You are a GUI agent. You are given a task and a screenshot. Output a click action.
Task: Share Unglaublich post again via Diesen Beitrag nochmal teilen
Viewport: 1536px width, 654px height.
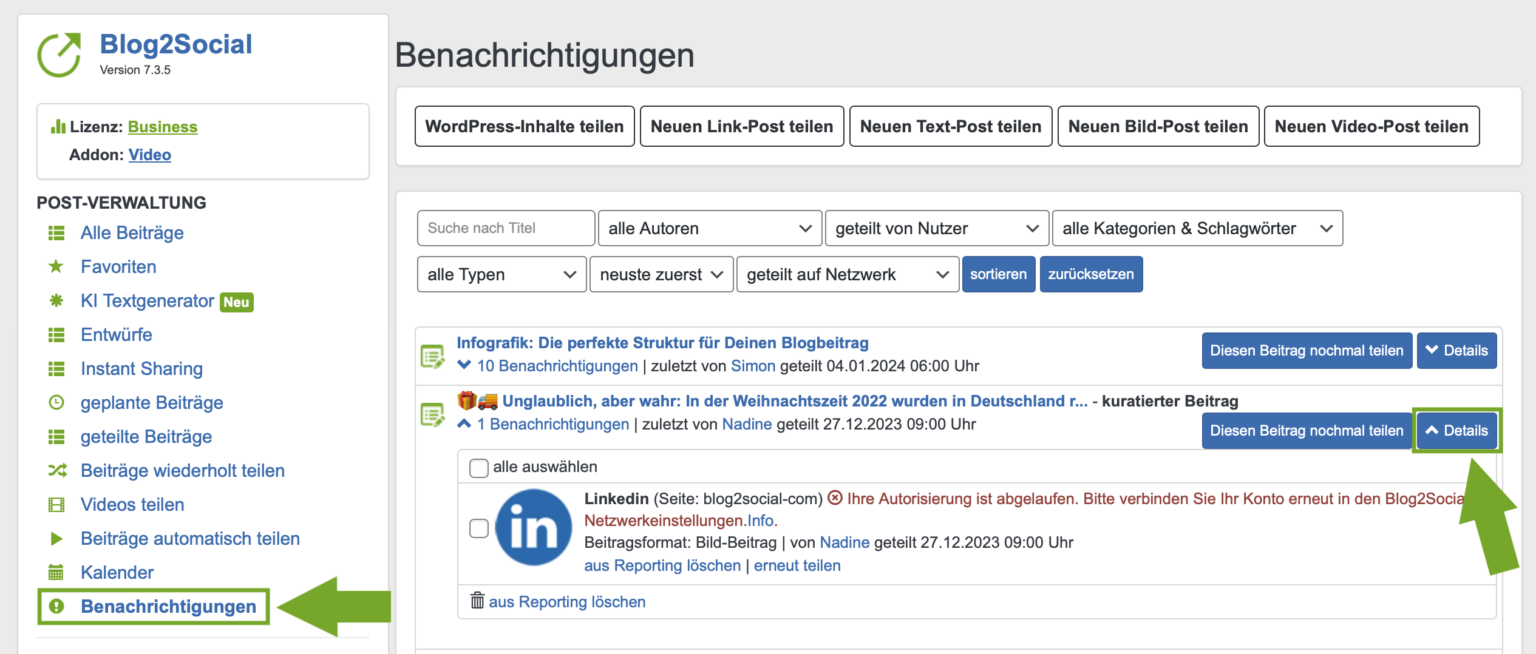click(1307, 430)
